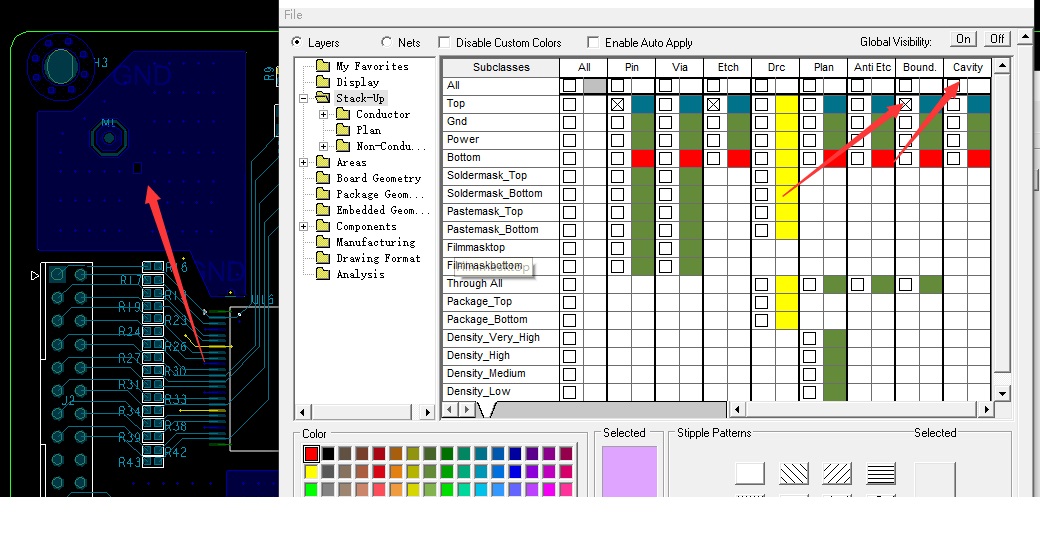Open the My Favorites folder
The width and height of the screenshot is (1040, 540).
click(322, 66)
